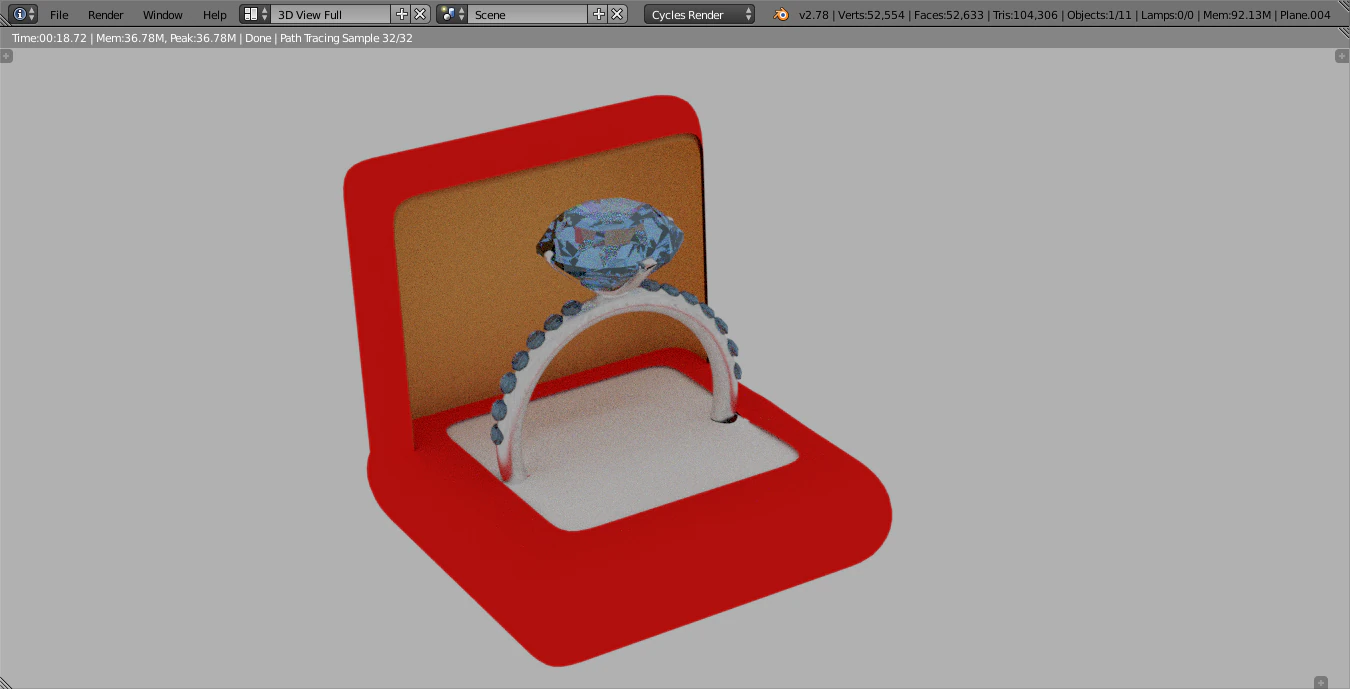Viewport: 1350px width, 689px height.
Task: Open the Cycles Render engine dropdown
Action: click(x=699, y=15)
